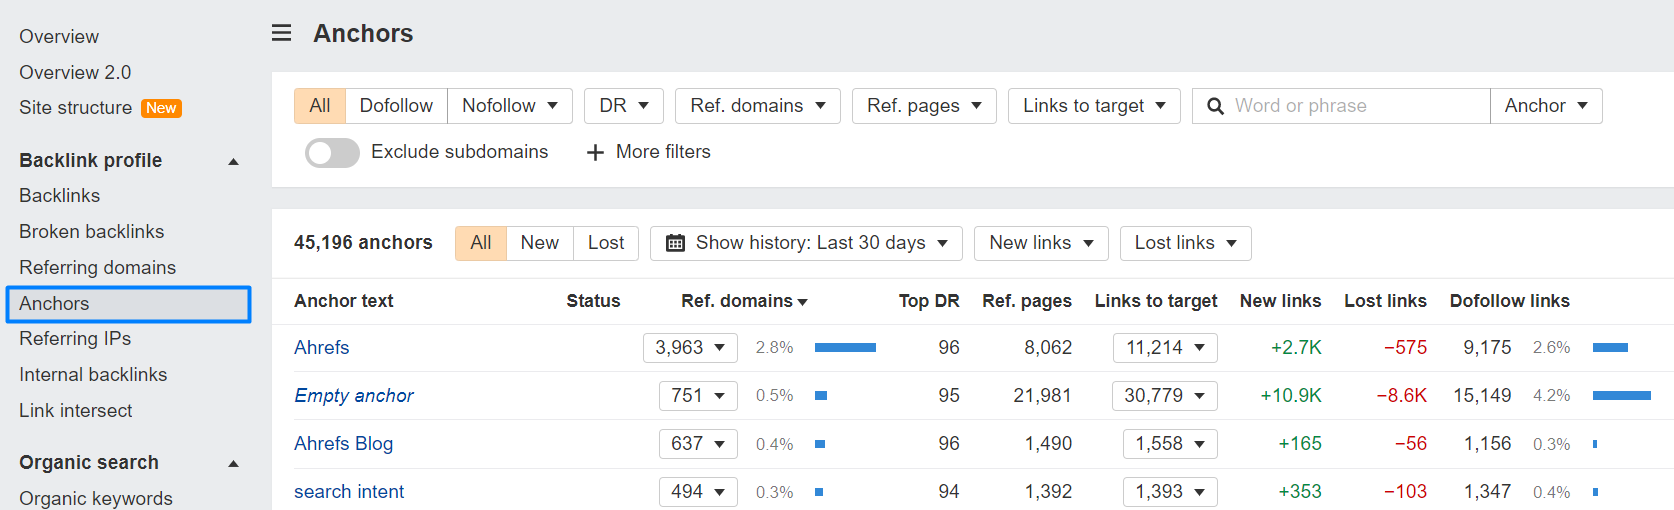Image resolution: width=1674 pixels, height=510 pixels.
Task: Expand the 494 ref. domains dropdown
Action: point(698,492)
